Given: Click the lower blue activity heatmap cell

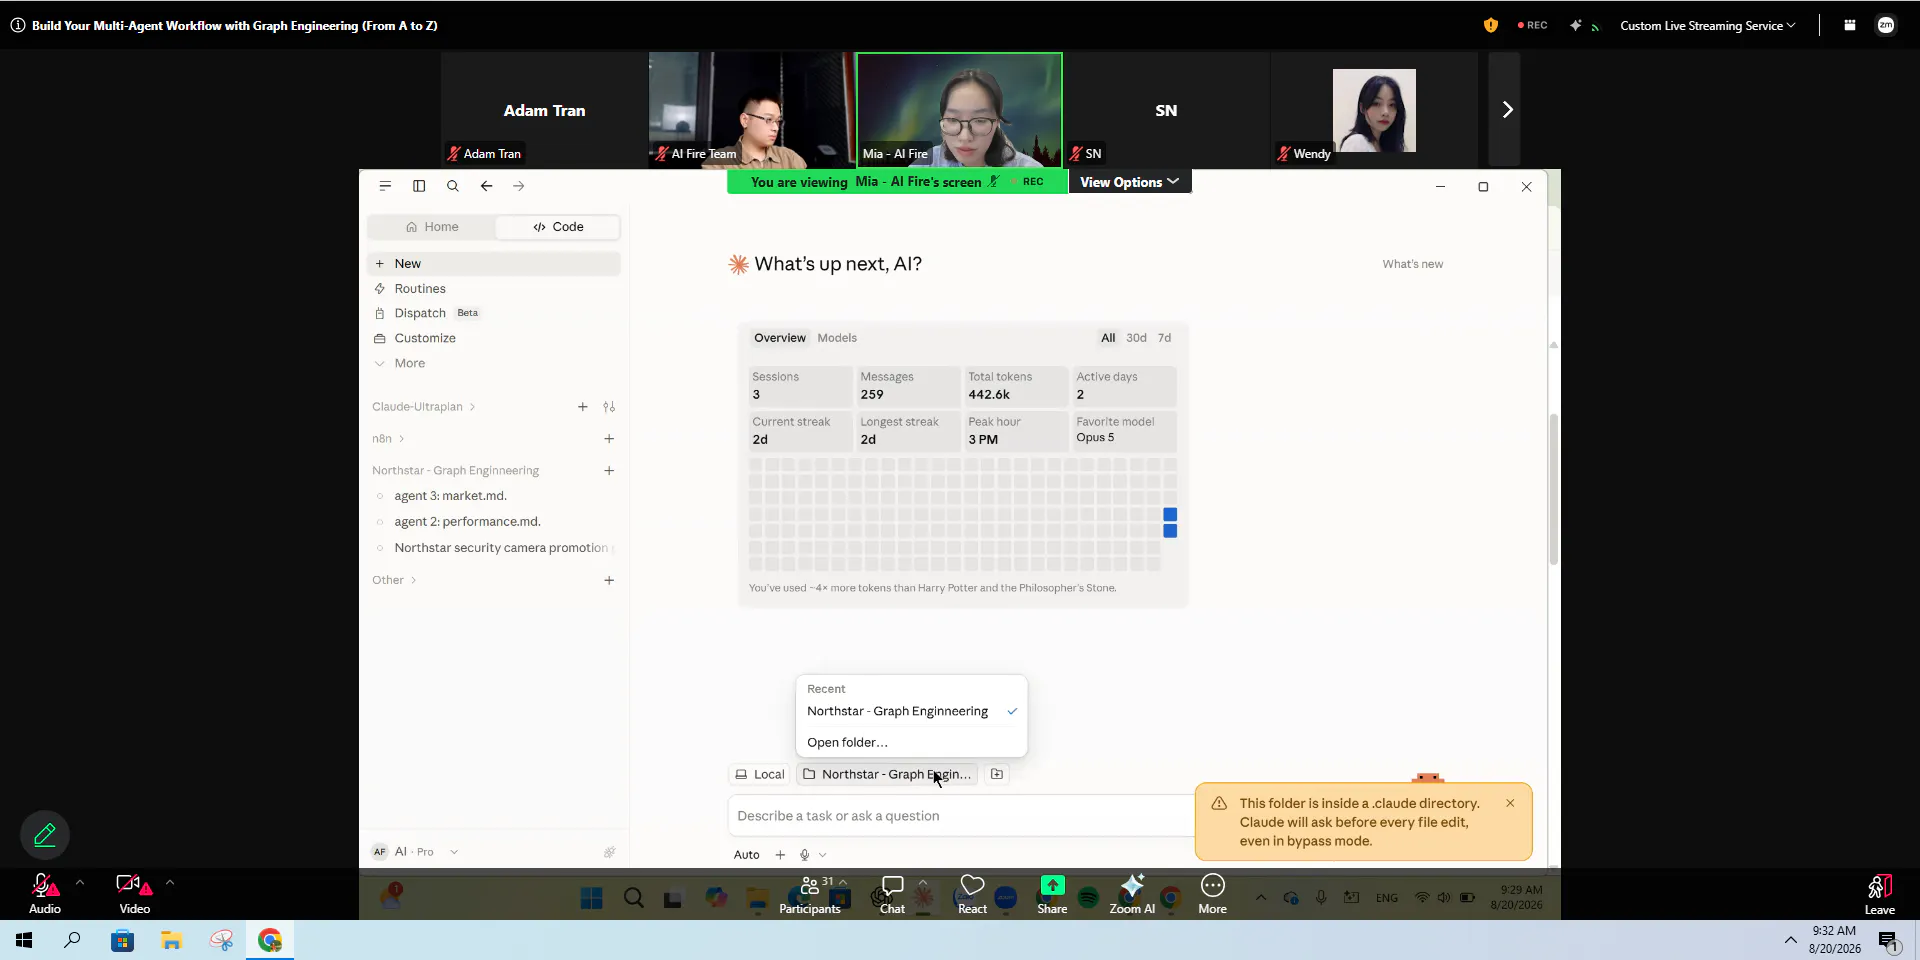Looking at the screenshot, I should 1170,531.
